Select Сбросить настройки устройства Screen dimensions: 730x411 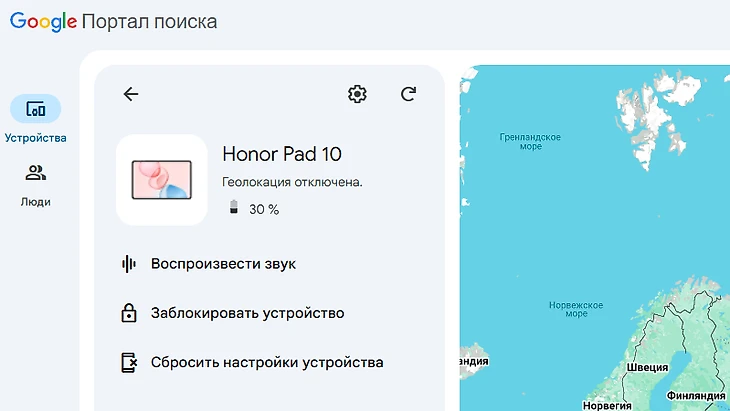click(266, 362)
